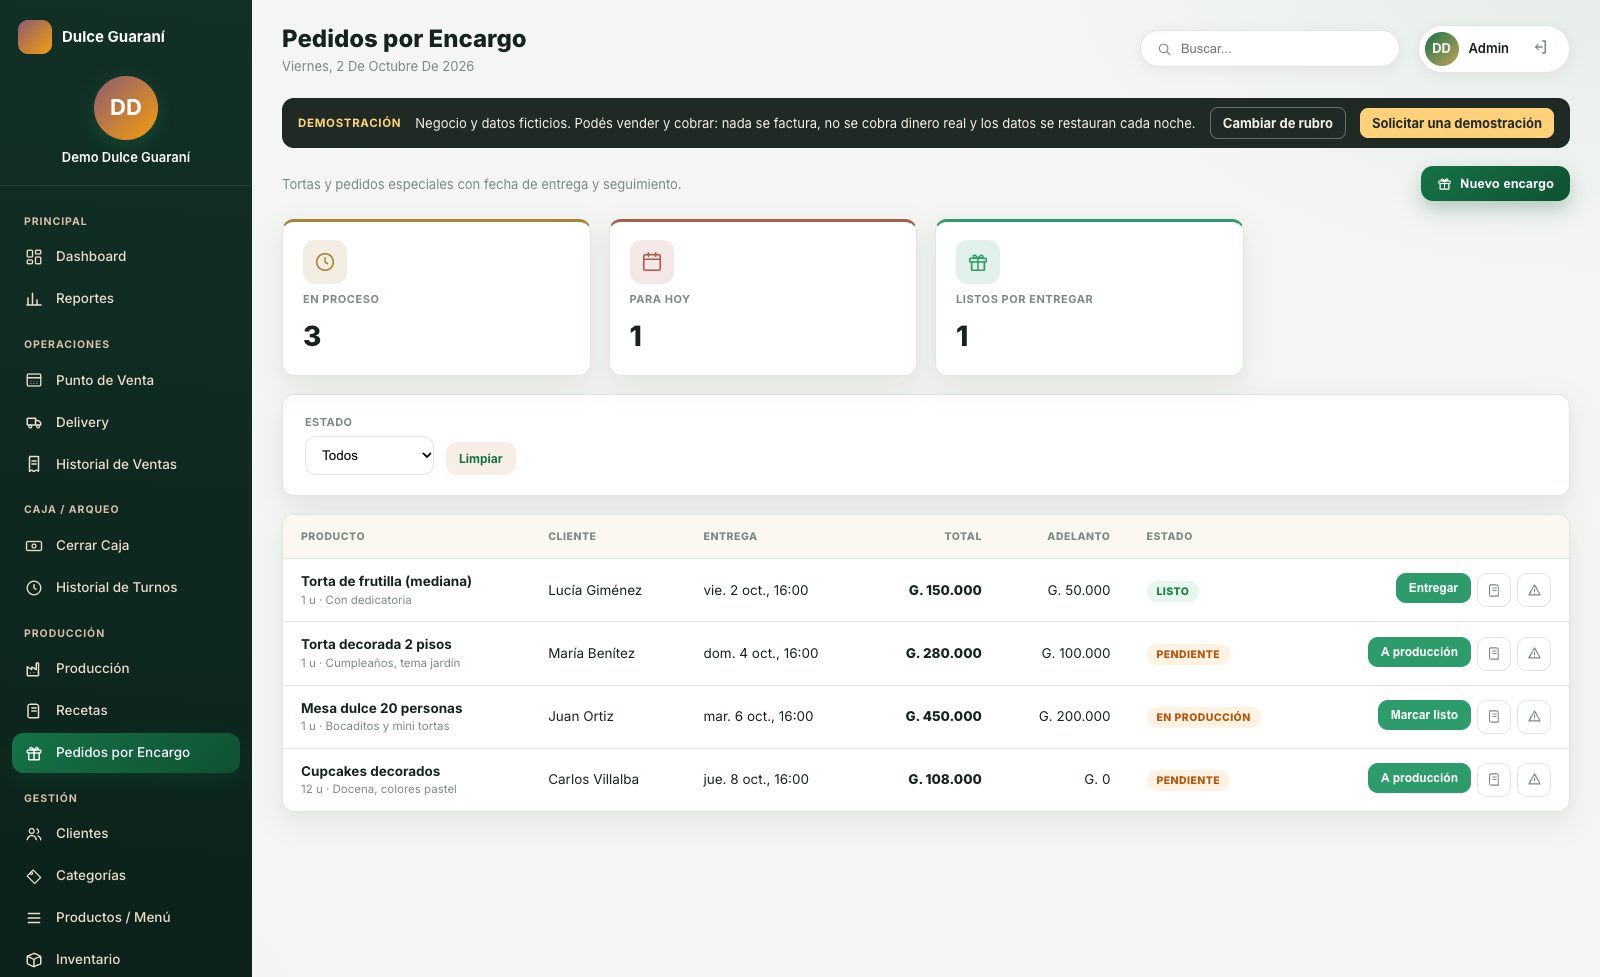Open Inventario in sidebar
This screenshot has width=1600, height=977.
[126, 959]
